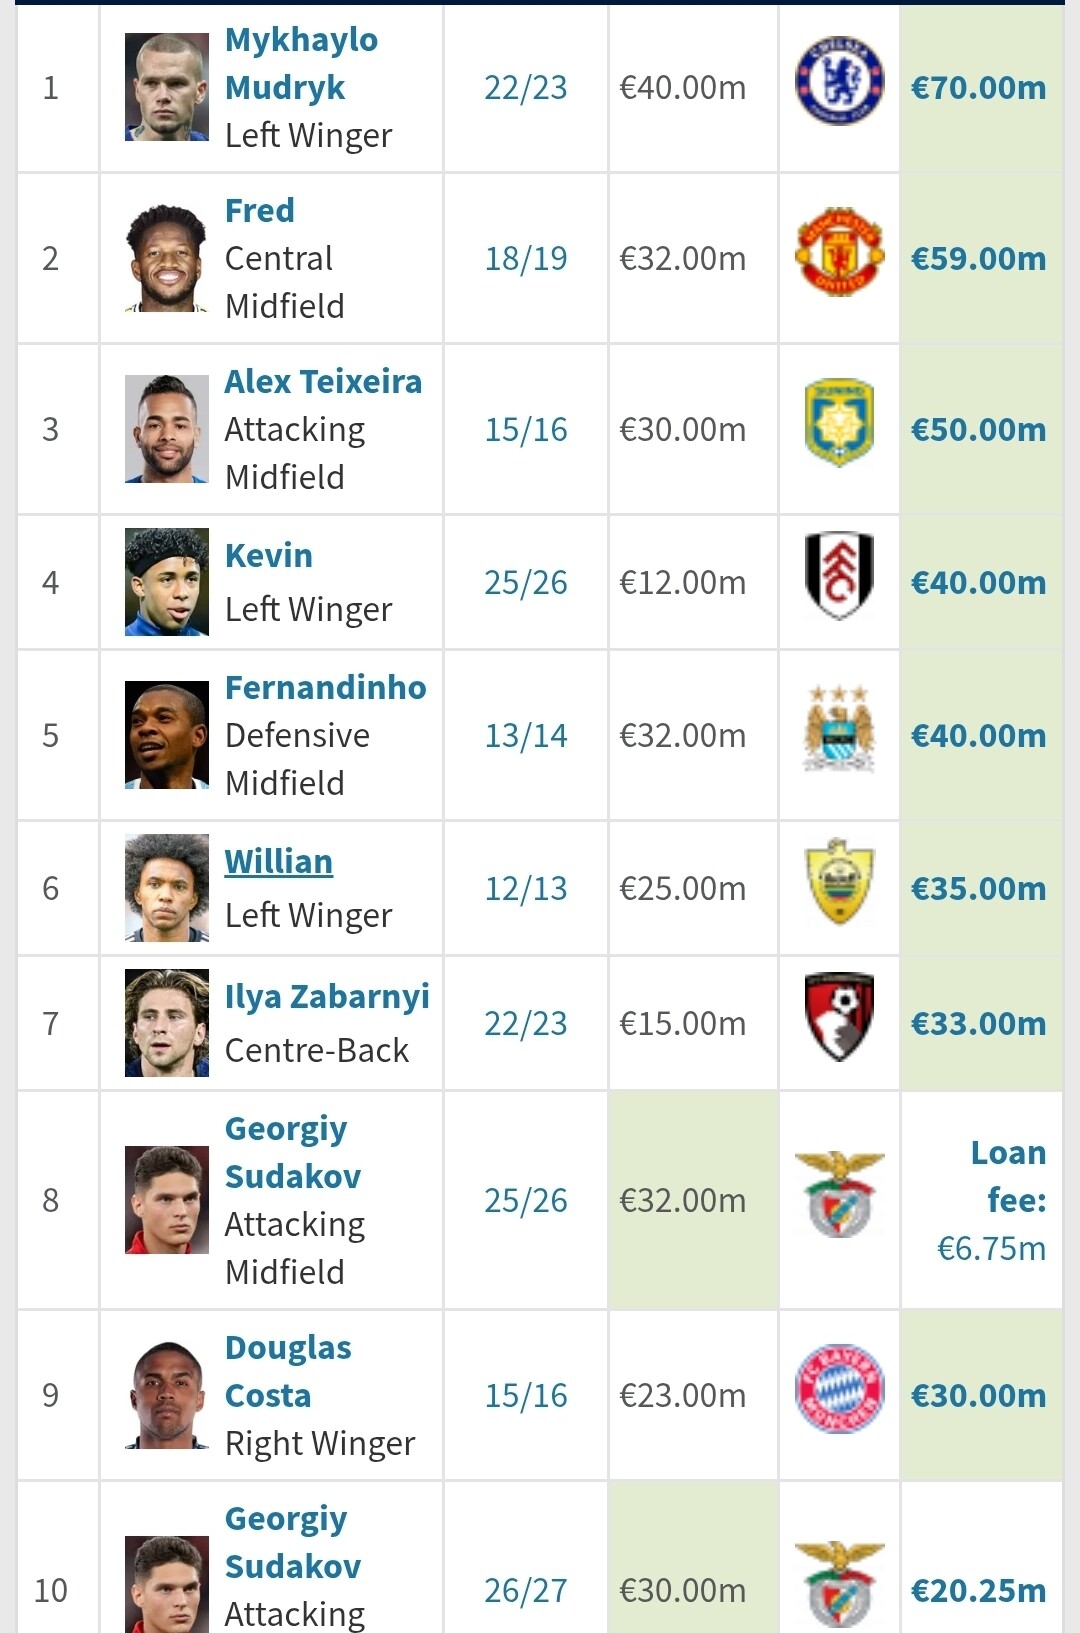The image size is (1080, 1633).
Task: Open the 18/19 season link for Fred
Action: coord(526,259)
